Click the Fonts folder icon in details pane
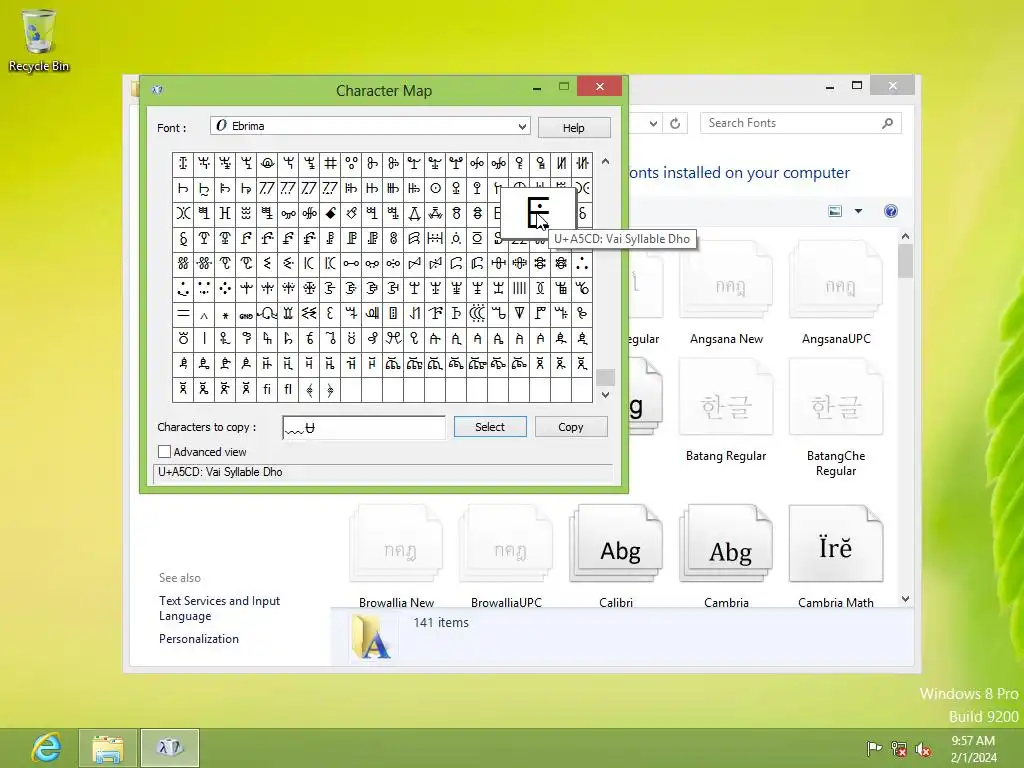This screenshot has height=768, width=1024. click(371, 637)
